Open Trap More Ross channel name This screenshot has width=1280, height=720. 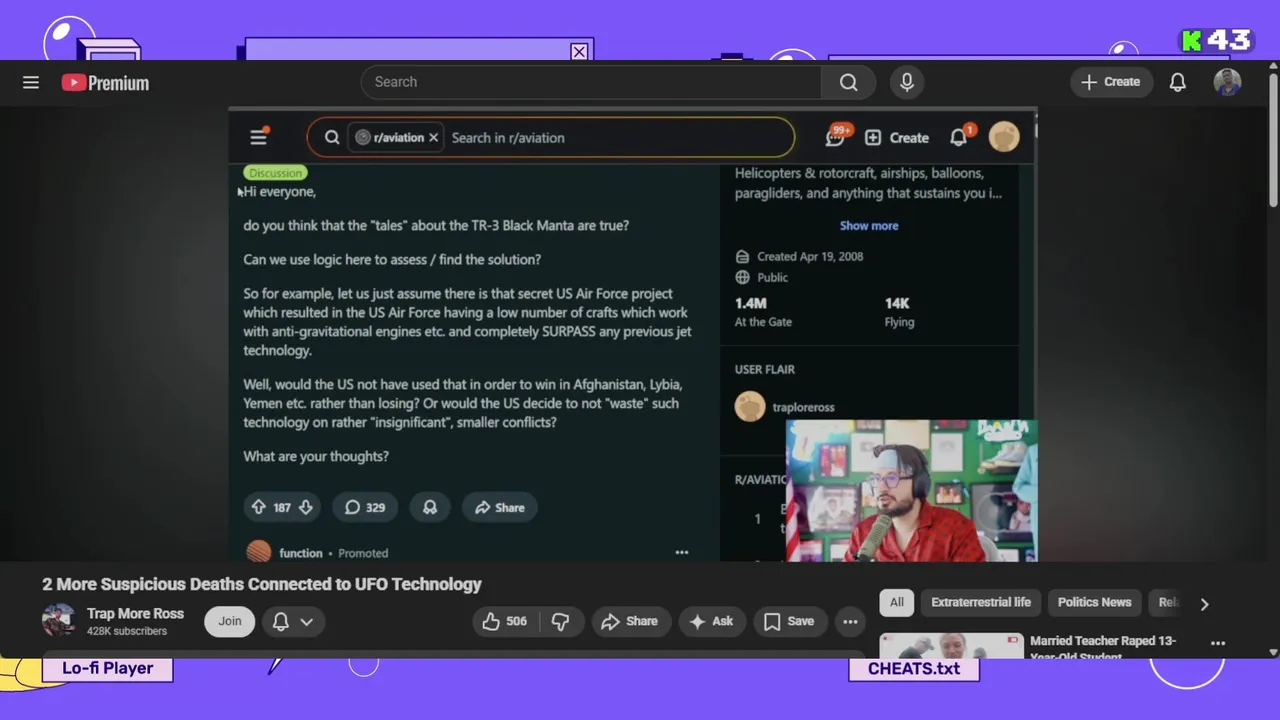(135, 613)
